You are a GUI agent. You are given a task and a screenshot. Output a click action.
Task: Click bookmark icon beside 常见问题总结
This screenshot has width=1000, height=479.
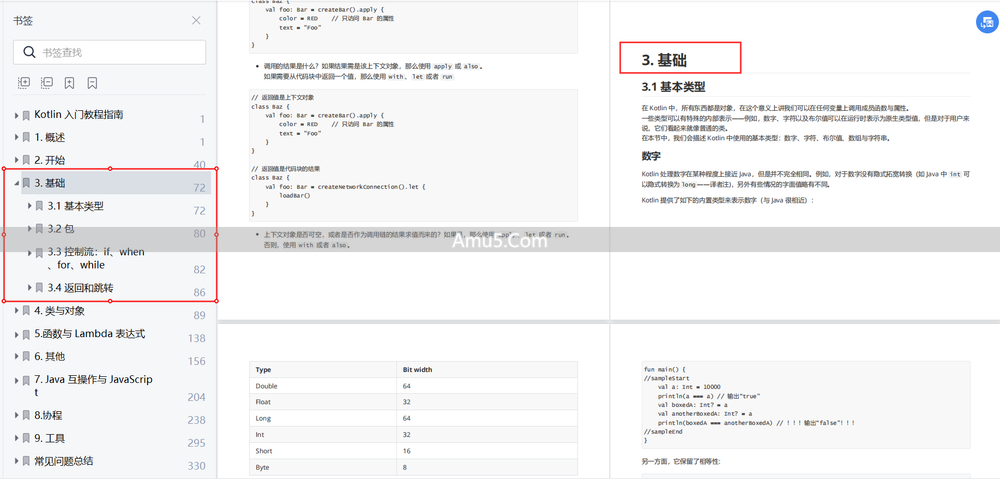click(26, 461)
